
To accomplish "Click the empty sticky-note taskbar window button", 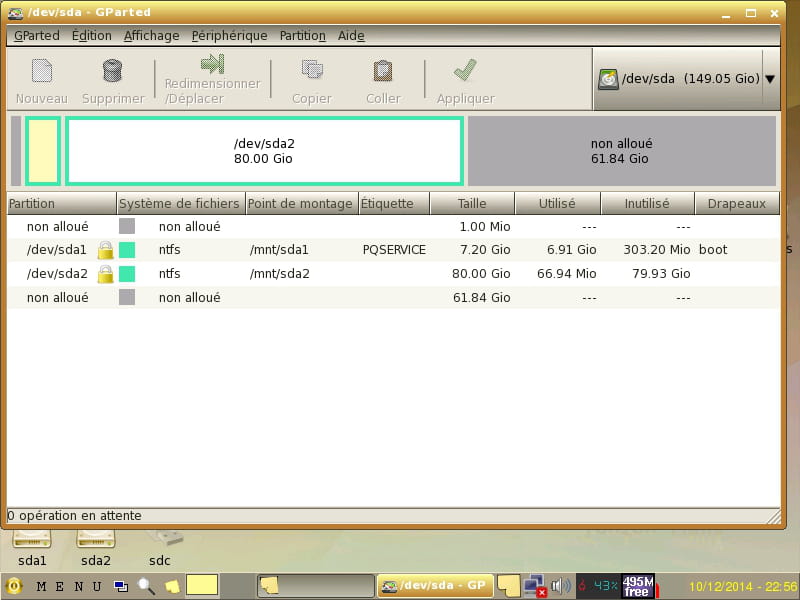I will (x=316, y=586).
